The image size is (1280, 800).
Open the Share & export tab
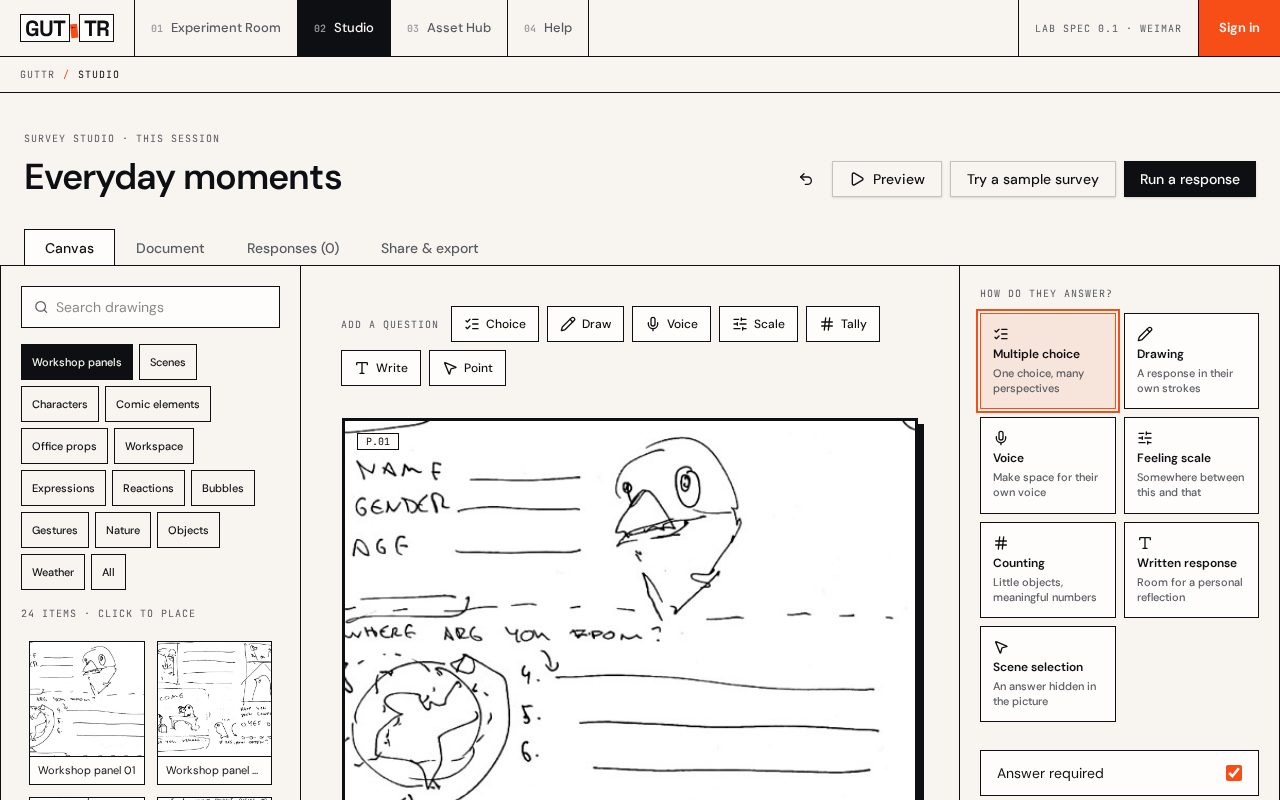tap(430, 248)
